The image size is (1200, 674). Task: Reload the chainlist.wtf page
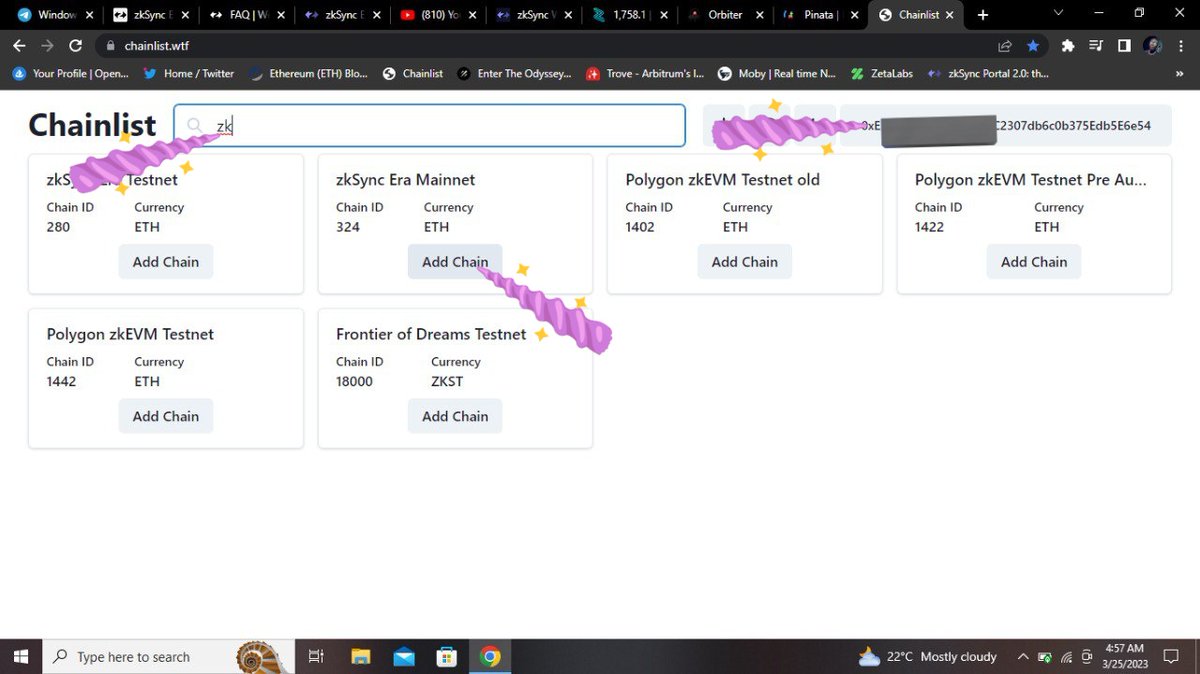coord(75,46)
